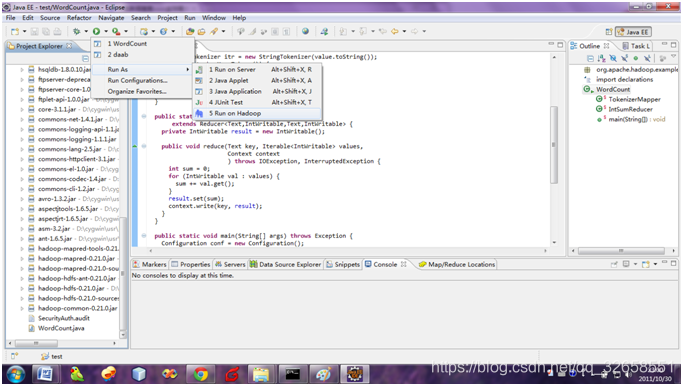Select WordCount.java in Project Explorer
683x386 pixels.
tap(61, 328)
